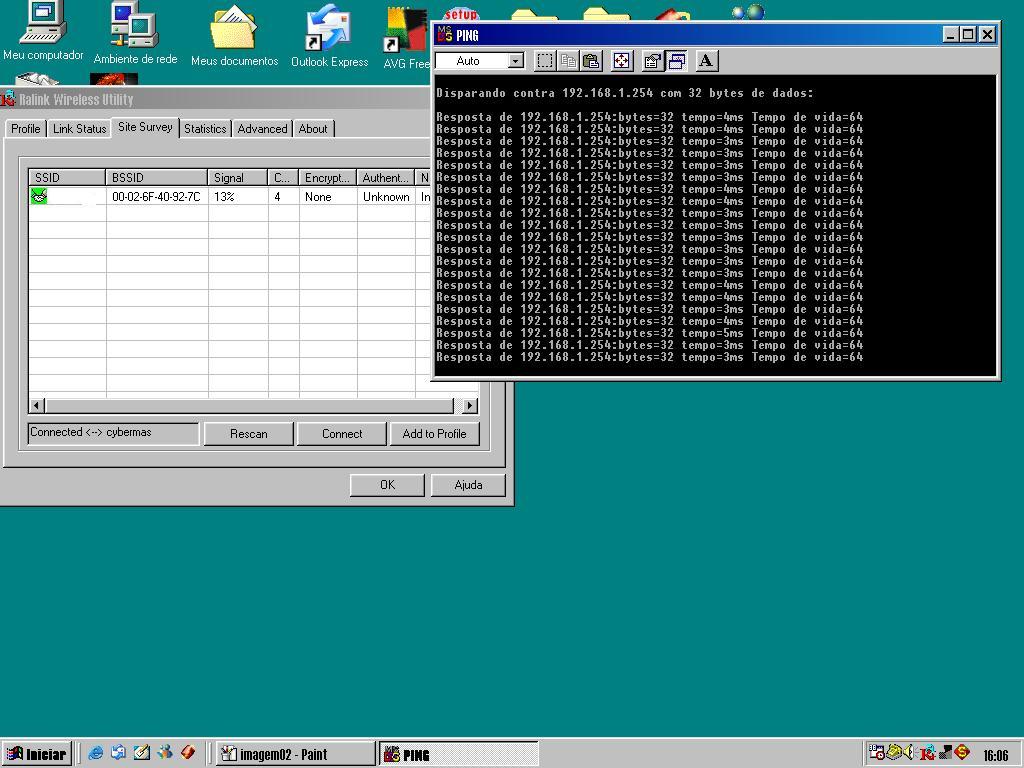Click the Rescan button
Screen dimensions: 1024x768
(249, 434)
